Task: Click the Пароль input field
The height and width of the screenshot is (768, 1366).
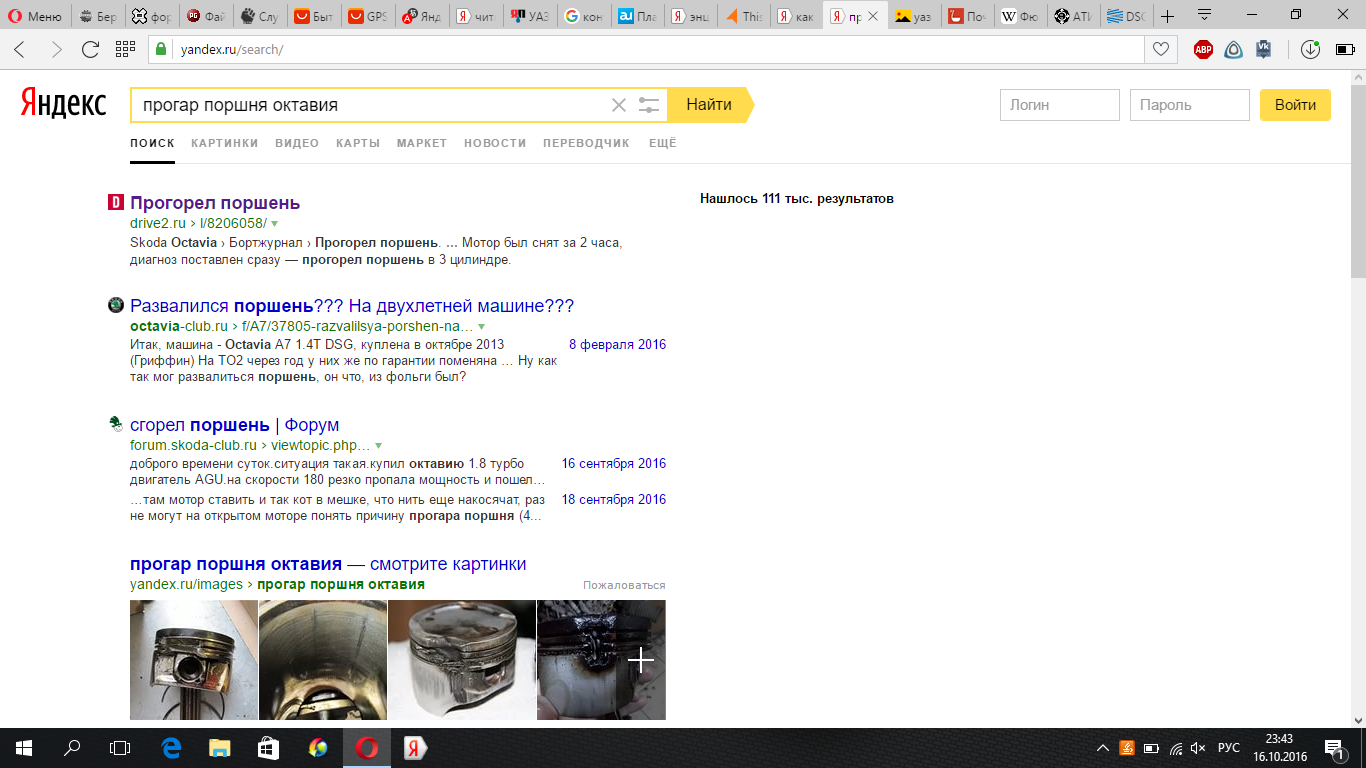Action: point(1190,105)
